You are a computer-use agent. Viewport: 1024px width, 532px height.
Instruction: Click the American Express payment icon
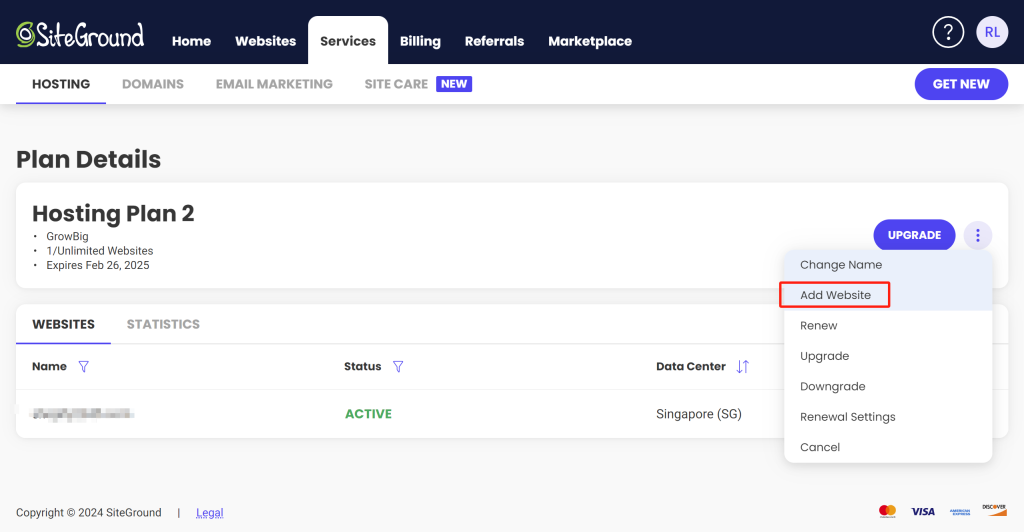click(959, 512)
